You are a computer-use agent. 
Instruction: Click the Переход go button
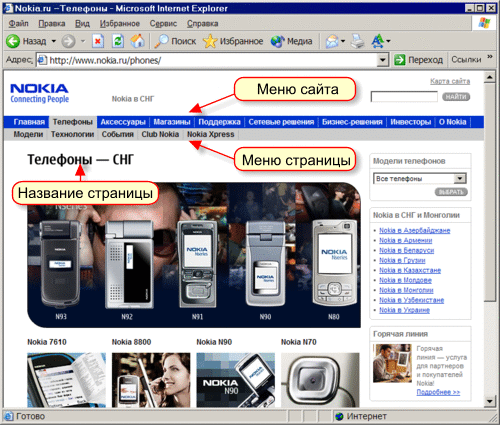[419, 60]
